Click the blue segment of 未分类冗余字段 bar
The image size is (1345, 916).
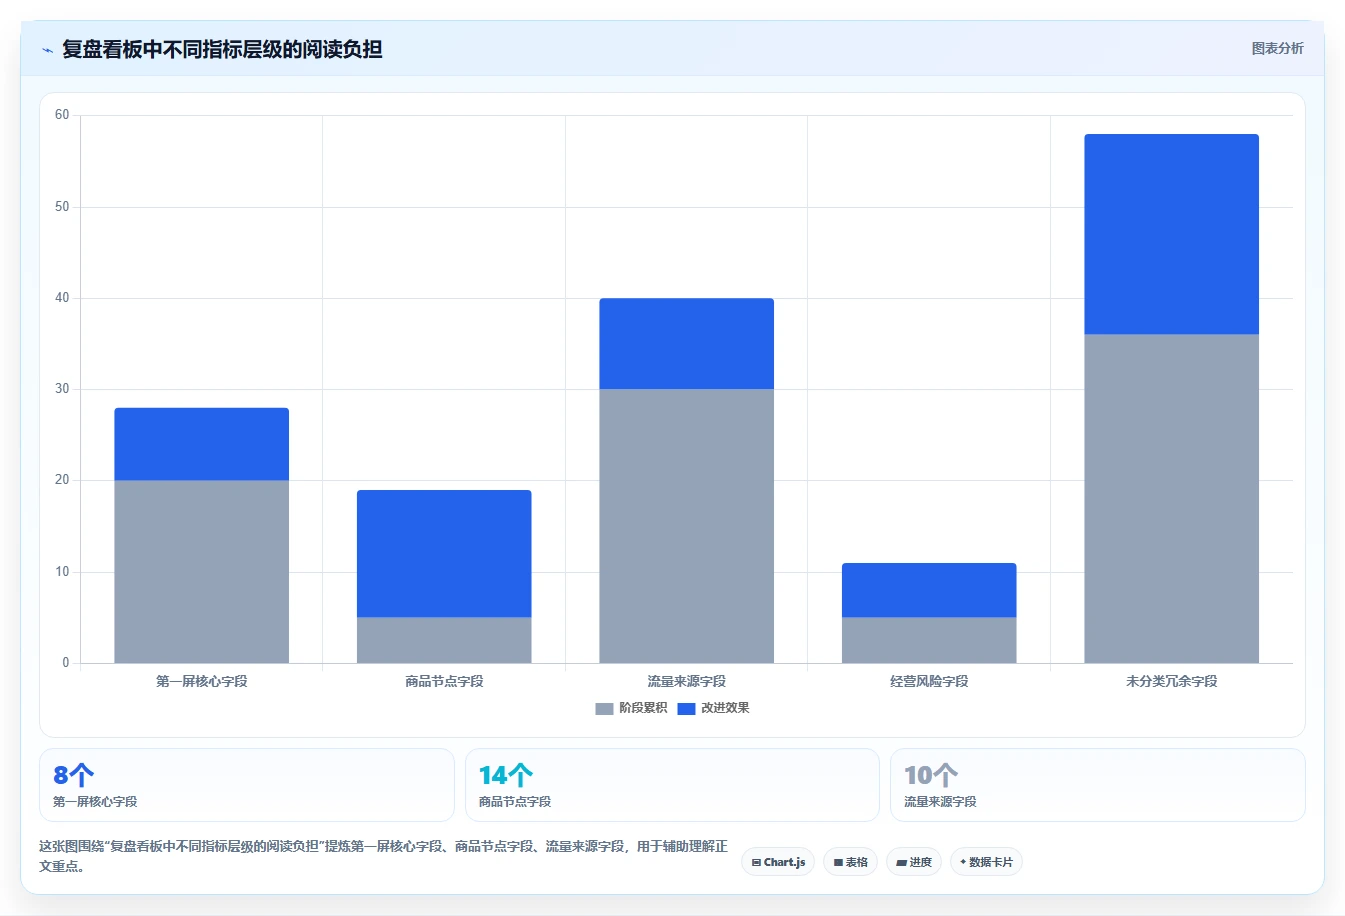1172,234
